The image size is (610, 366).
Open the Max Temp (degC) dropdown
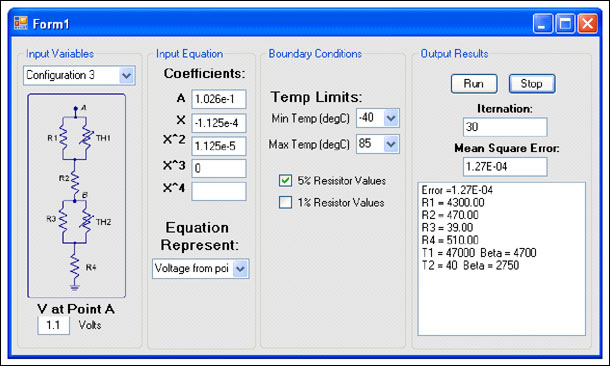coord(391,144)
